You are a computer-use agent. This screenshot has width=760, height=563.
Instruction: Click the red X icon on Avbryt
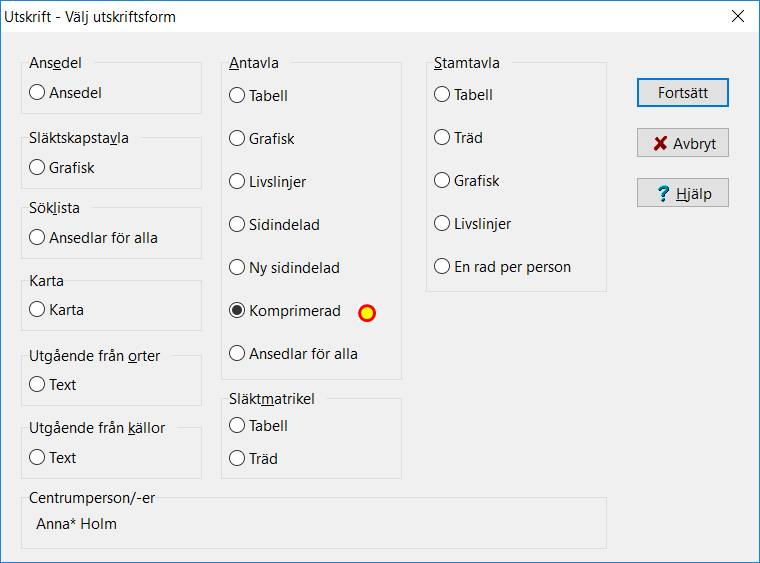[x=660, y=143]
